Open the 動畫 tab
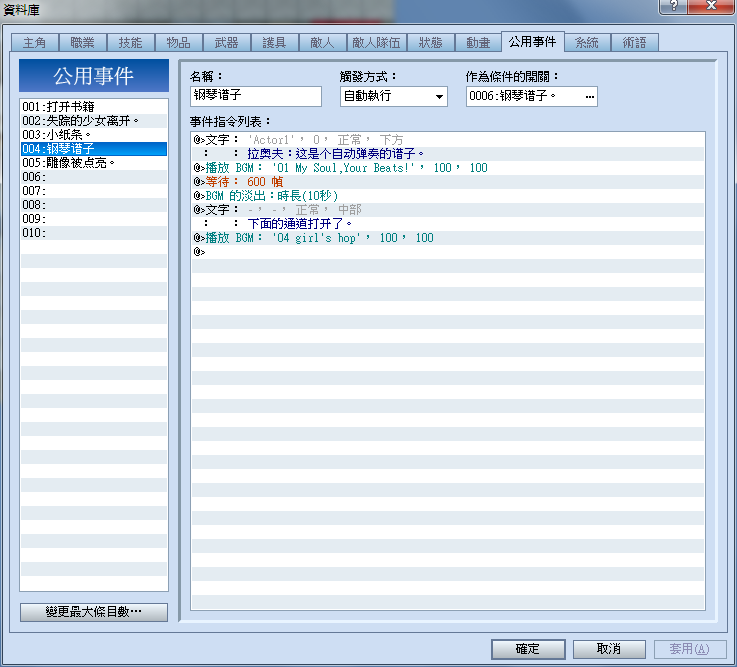The width and height of the screenshot is (737, 667). click(x=478, y=43)
